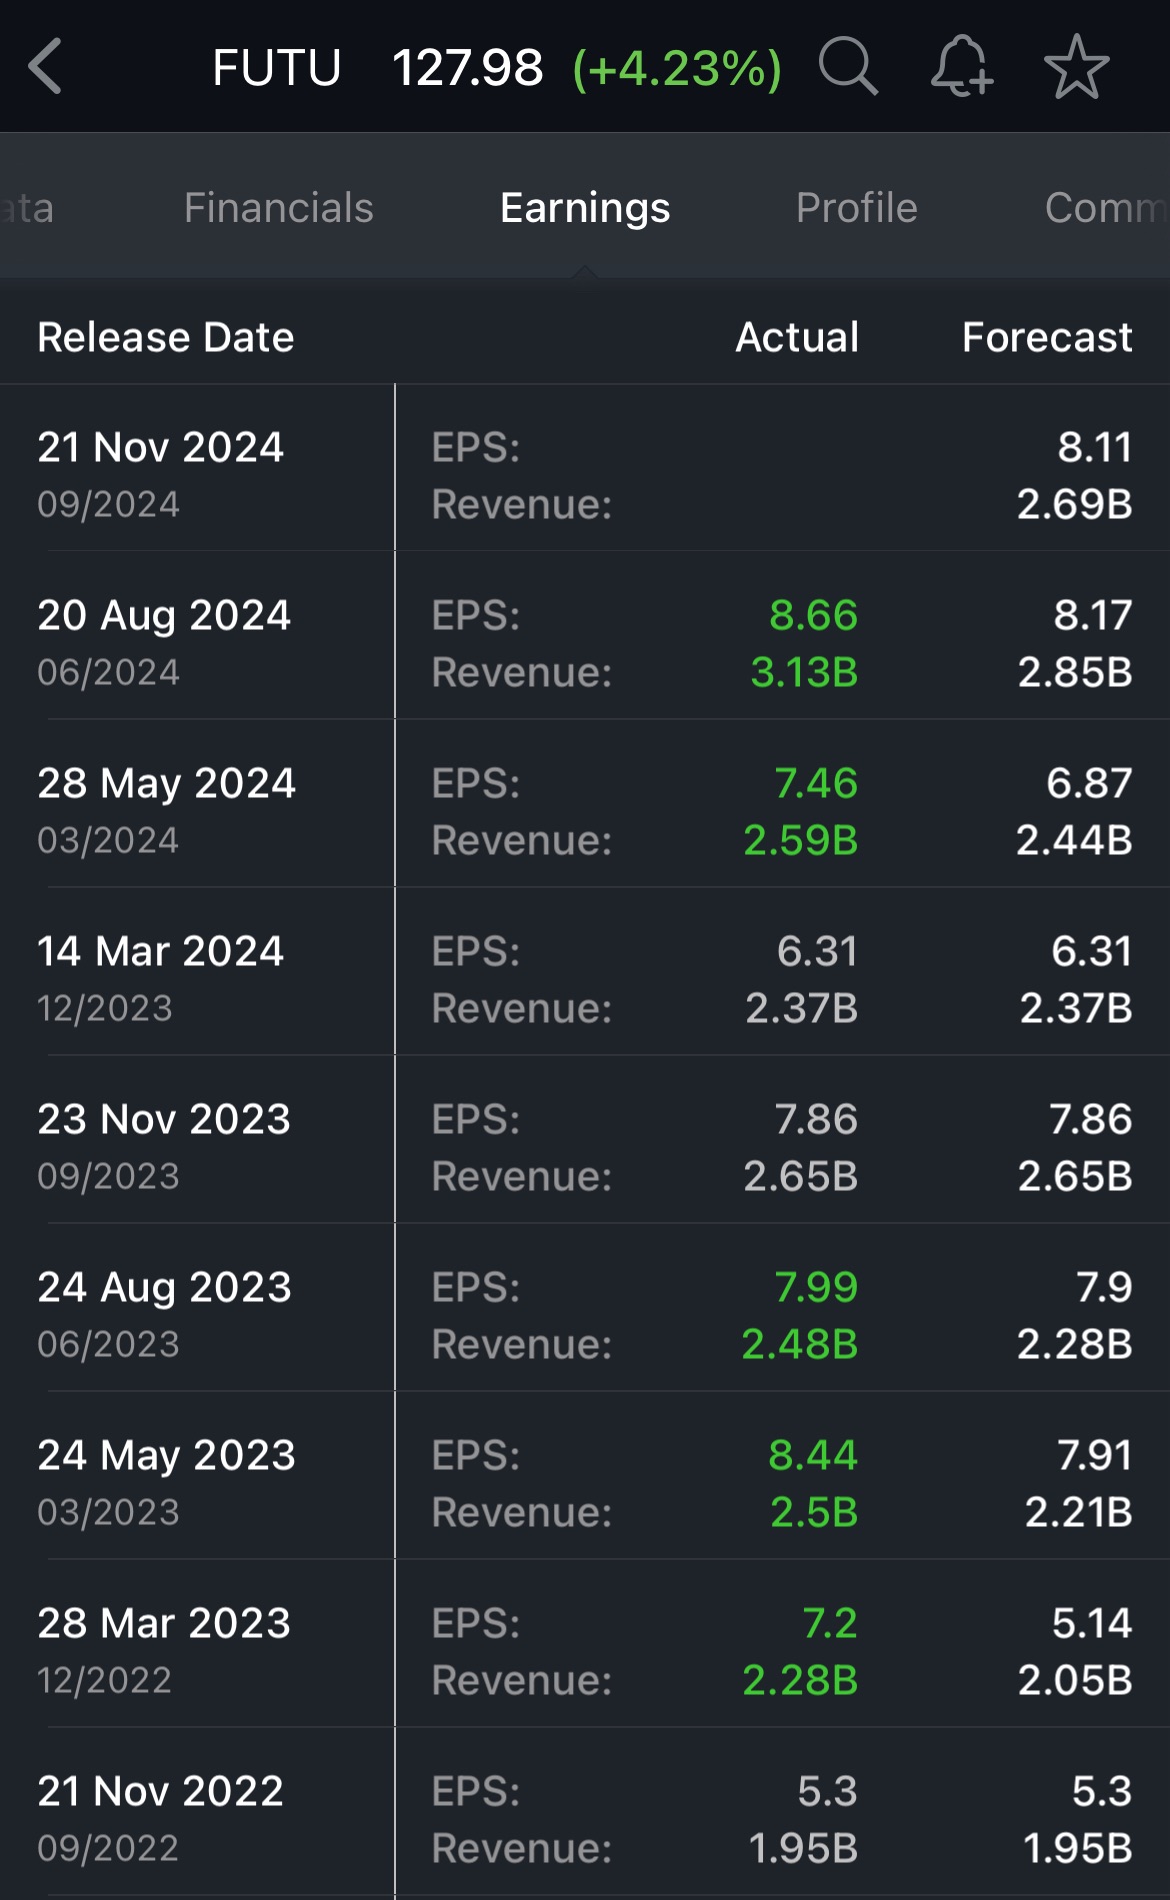
Task: Switch to the Financials tab
Action: [x=278, y=208]
